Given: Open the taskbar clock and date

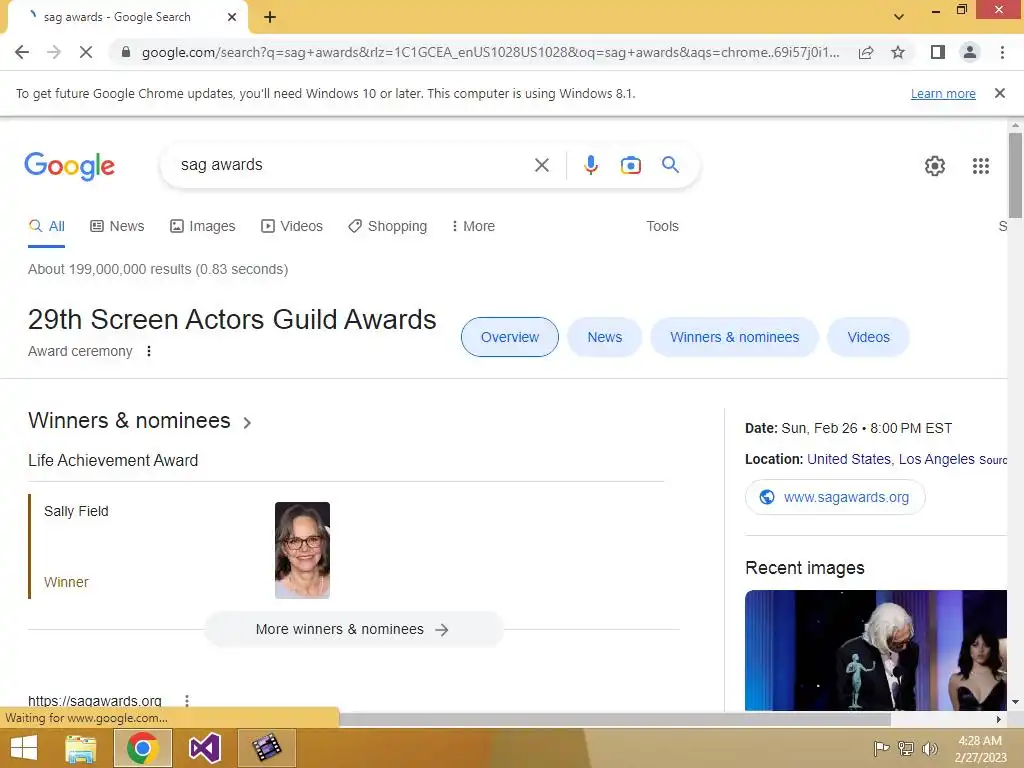Looking at the screenshot, I should click(980, 749).
